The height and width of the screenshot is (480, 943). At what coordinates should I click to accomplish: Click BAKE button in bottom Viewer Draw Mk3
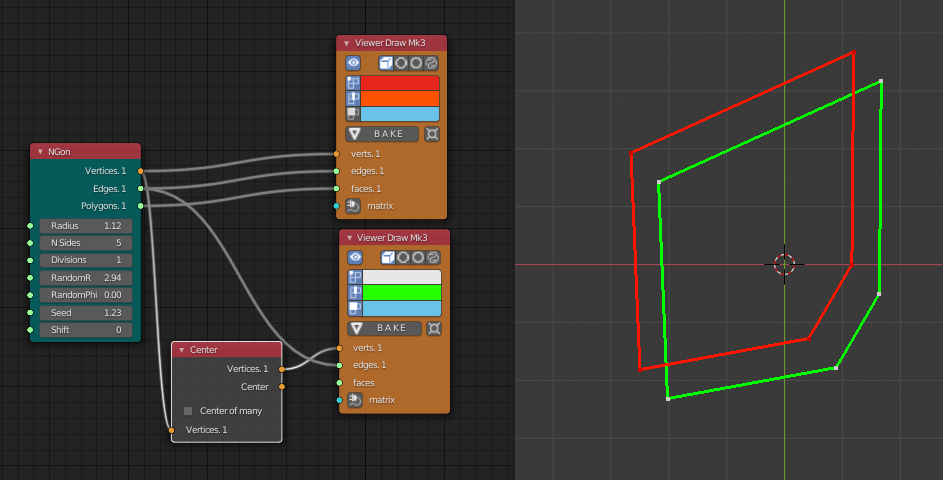pyautogui.click(x=384, y=328)
